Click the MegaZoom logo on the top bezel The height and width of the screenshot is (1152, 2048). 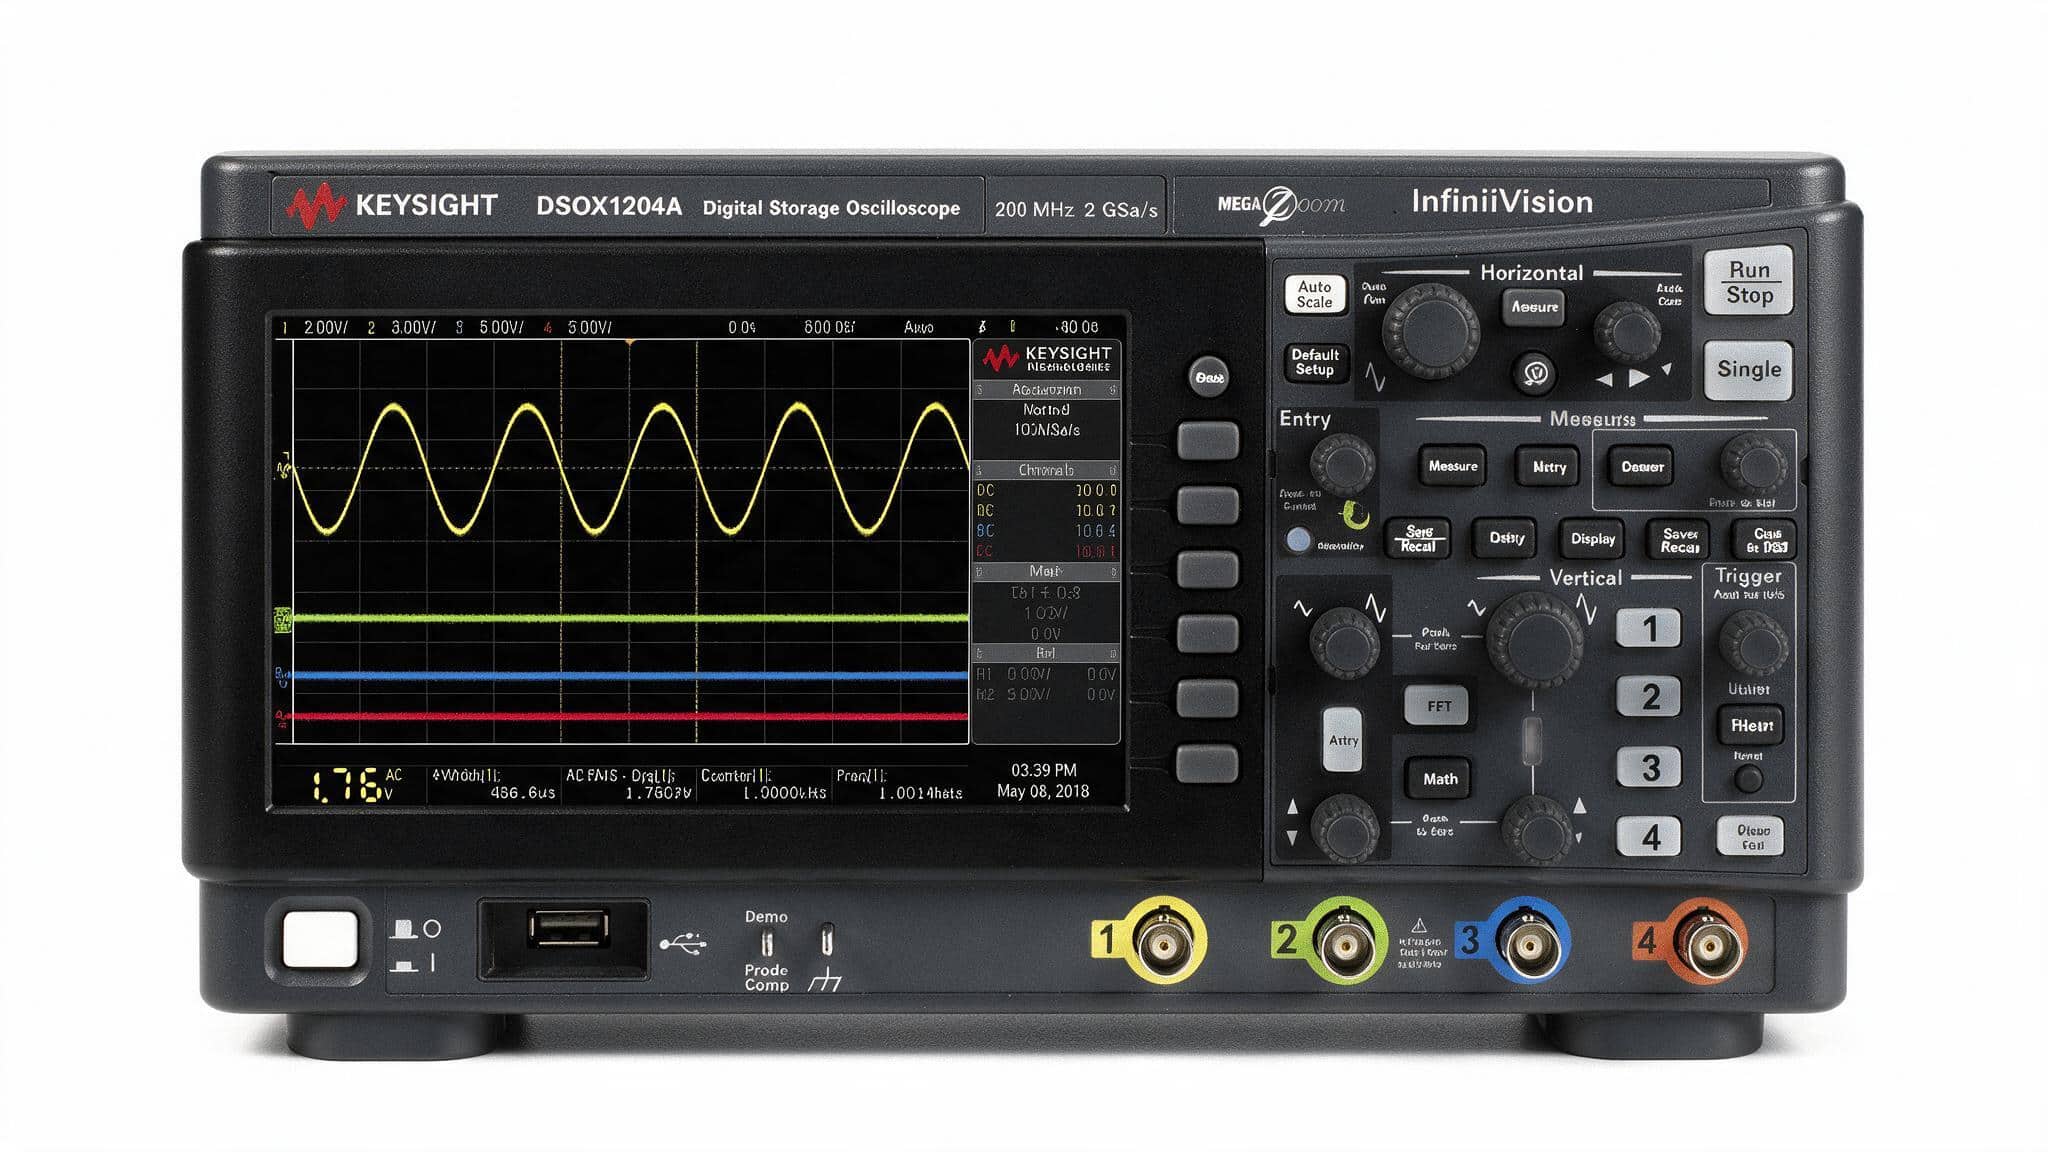[1281, 205]
